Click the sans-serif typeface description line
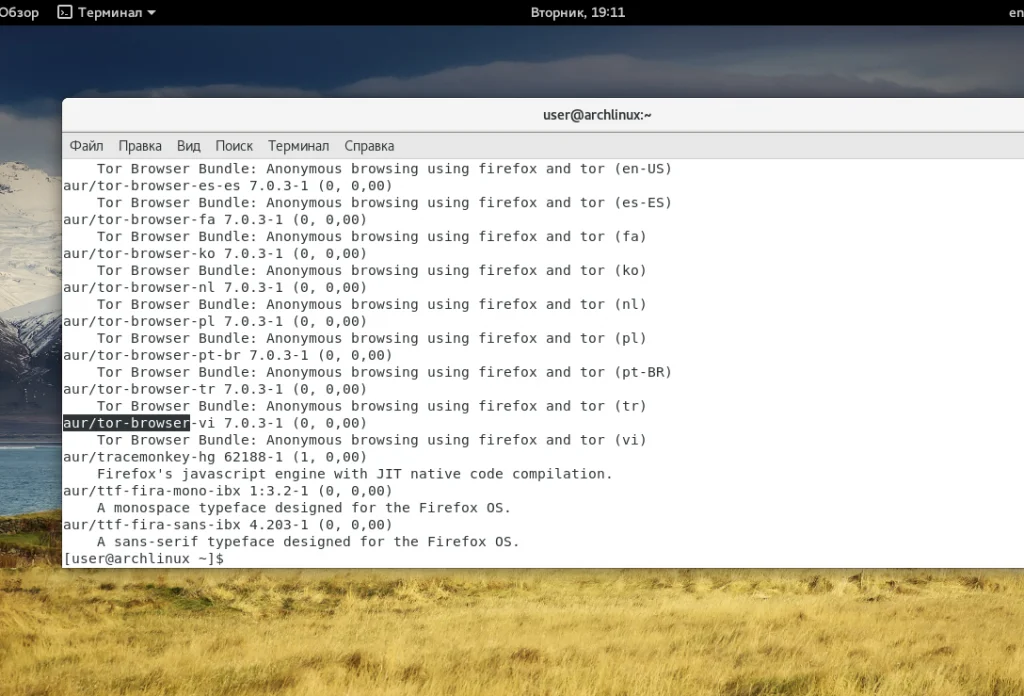Viewport: 1024px width, 696px height. click(308, 542)
